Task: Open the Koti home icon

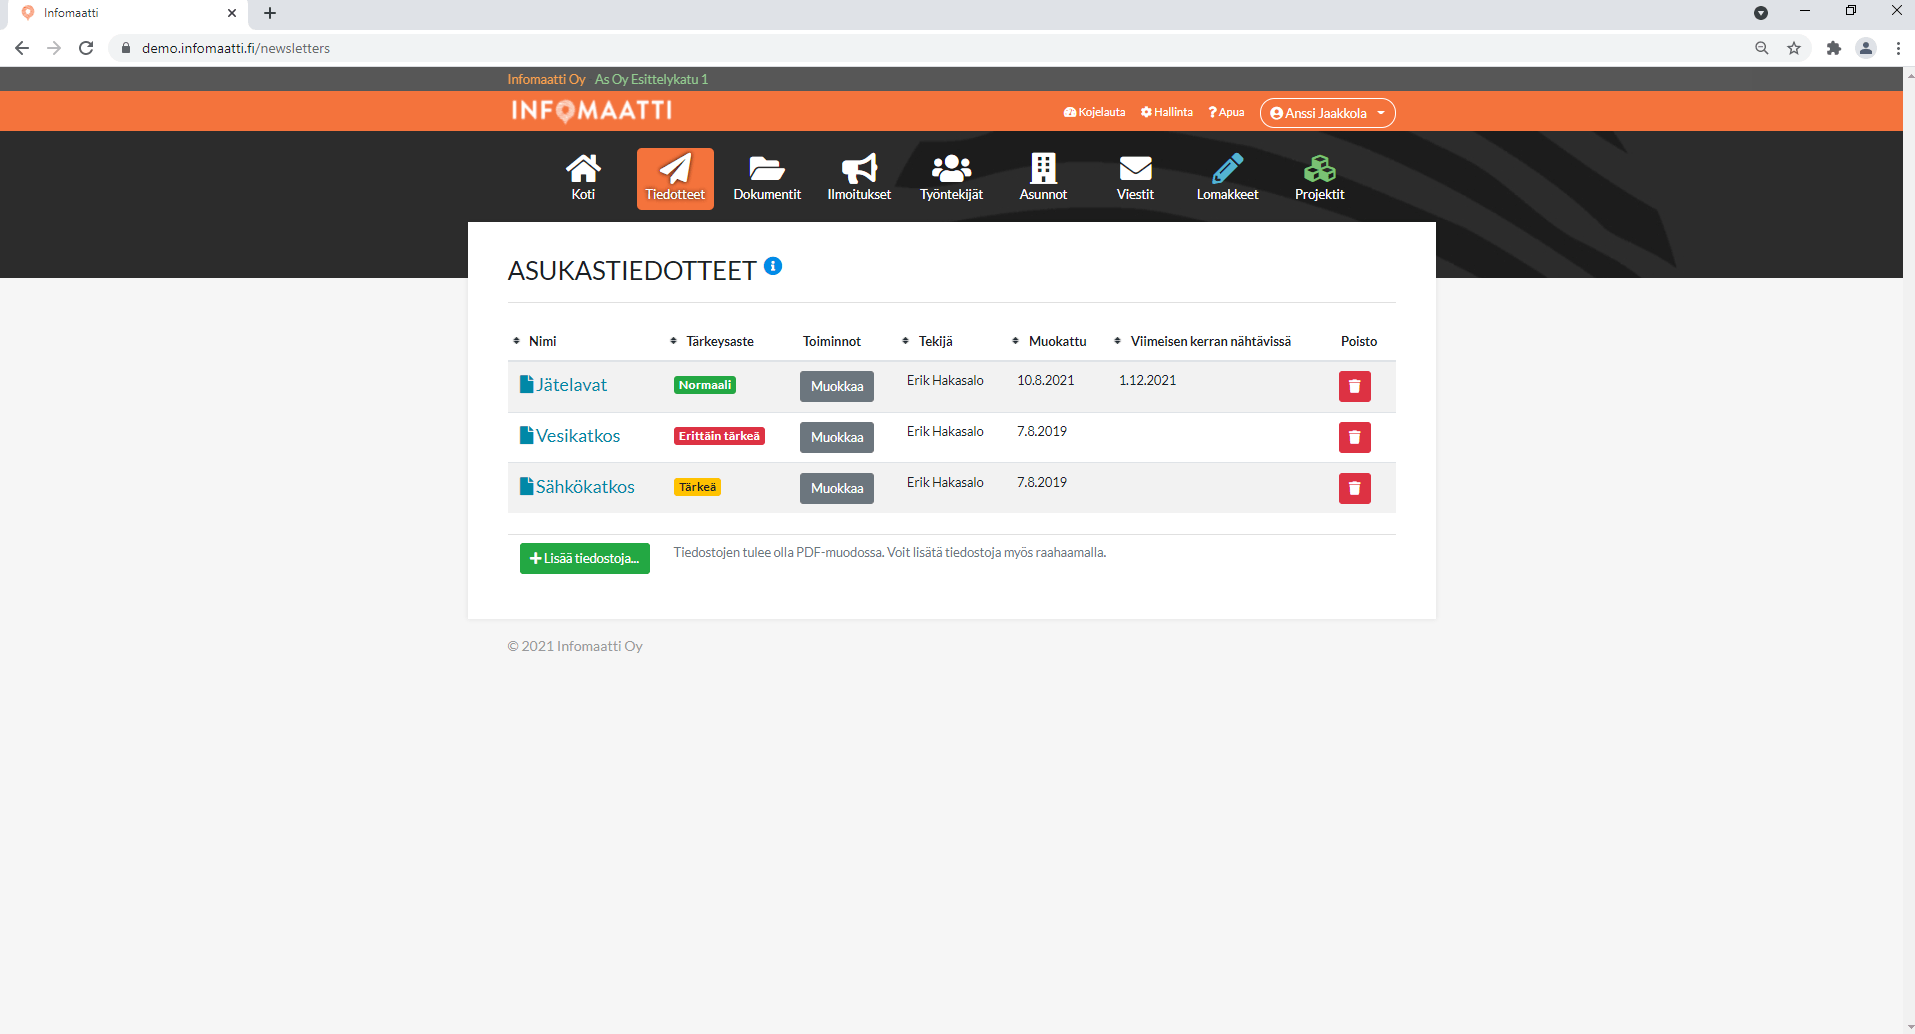Action: [583, 178]
